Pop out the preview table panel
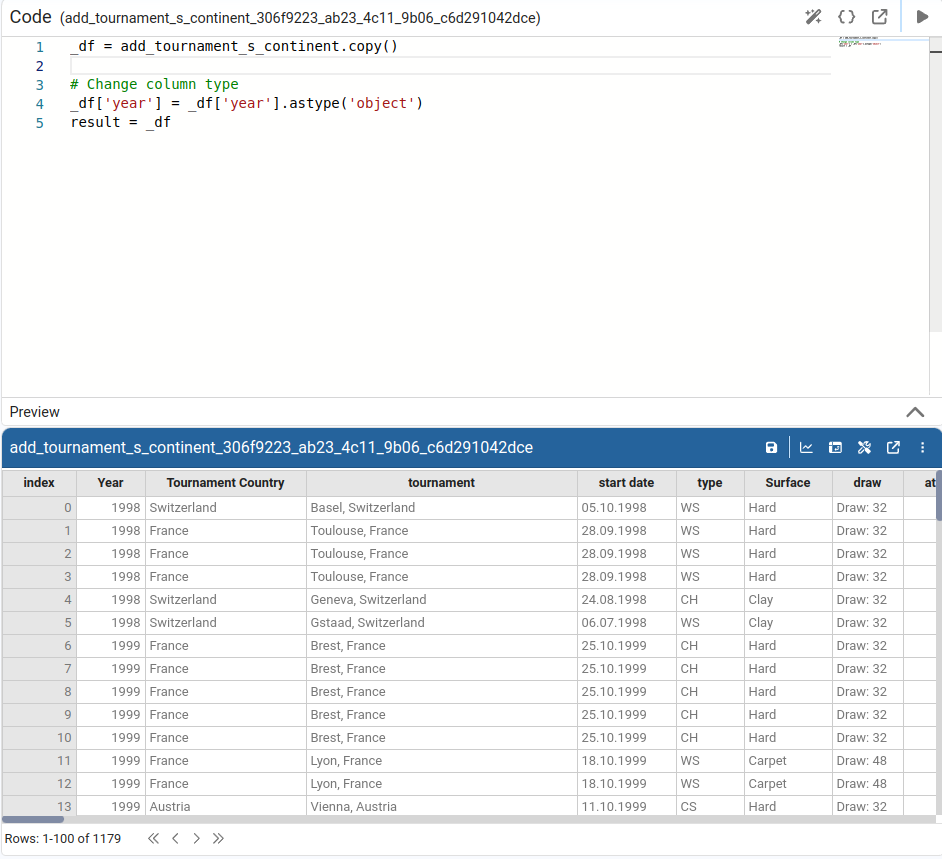The height and width of the screenshot is (859, 942). tap(893, 448)
